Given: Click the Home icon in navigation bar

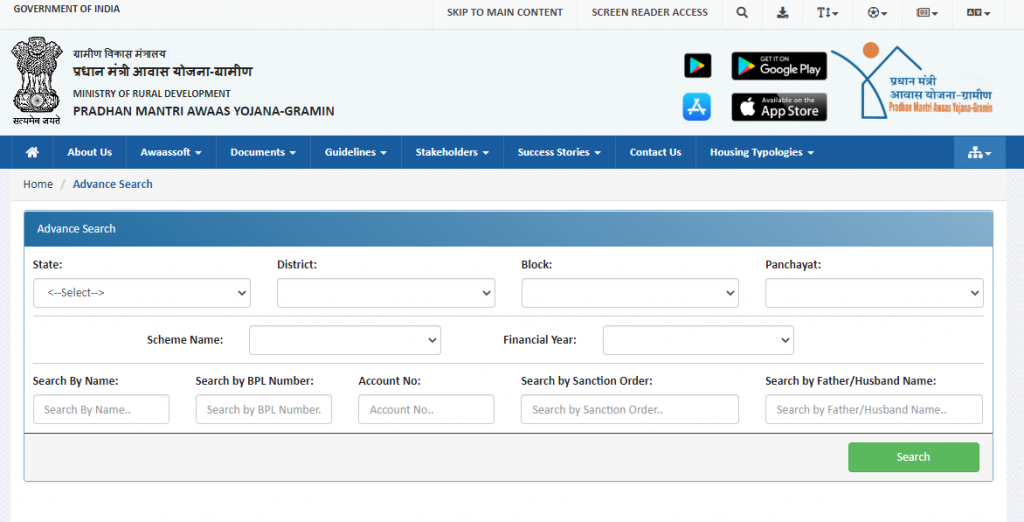Looking at the screenshot, I should (x=32, y=152).
